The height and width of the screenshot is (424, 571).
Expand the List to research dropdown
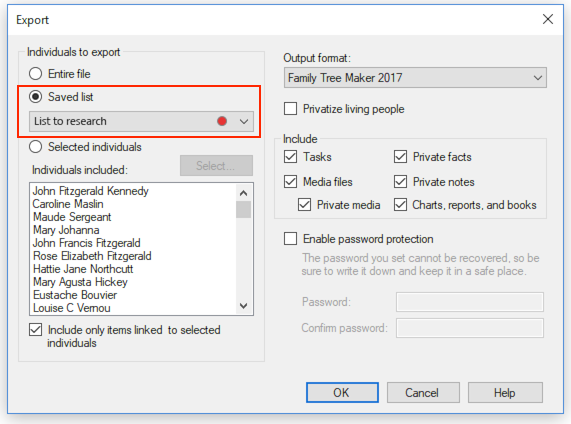coord(141,121)
